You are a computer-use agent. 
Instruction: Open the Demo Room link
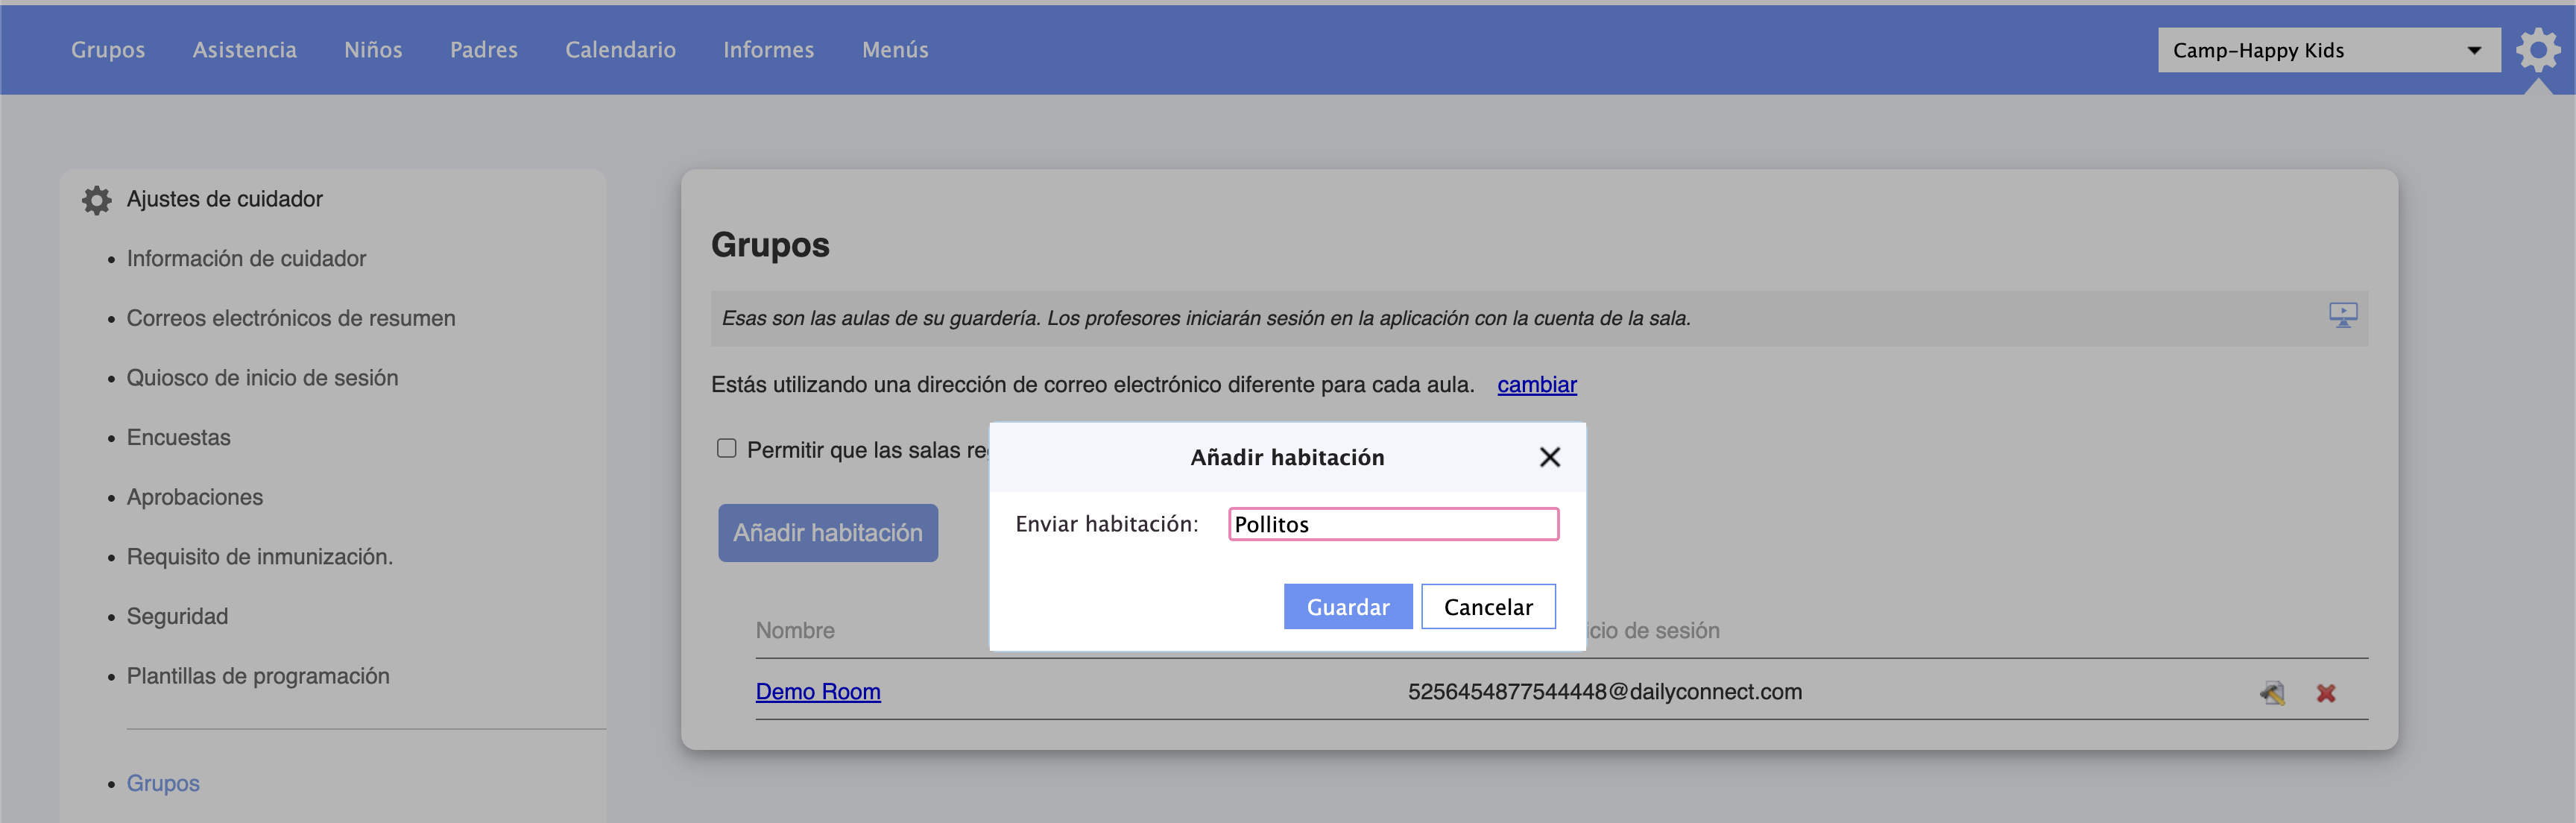[x=817, y=692]
